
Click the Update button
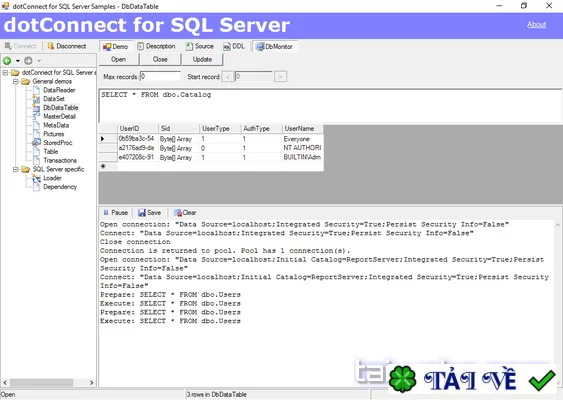coord(203,60)
